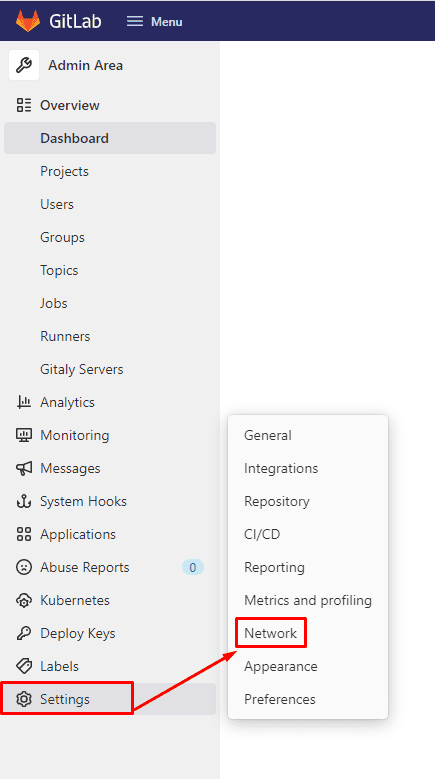Viewport: 435px width, 779px height.
Task: Click the Abuse Reports count badge
Action: tap(193, 567)
